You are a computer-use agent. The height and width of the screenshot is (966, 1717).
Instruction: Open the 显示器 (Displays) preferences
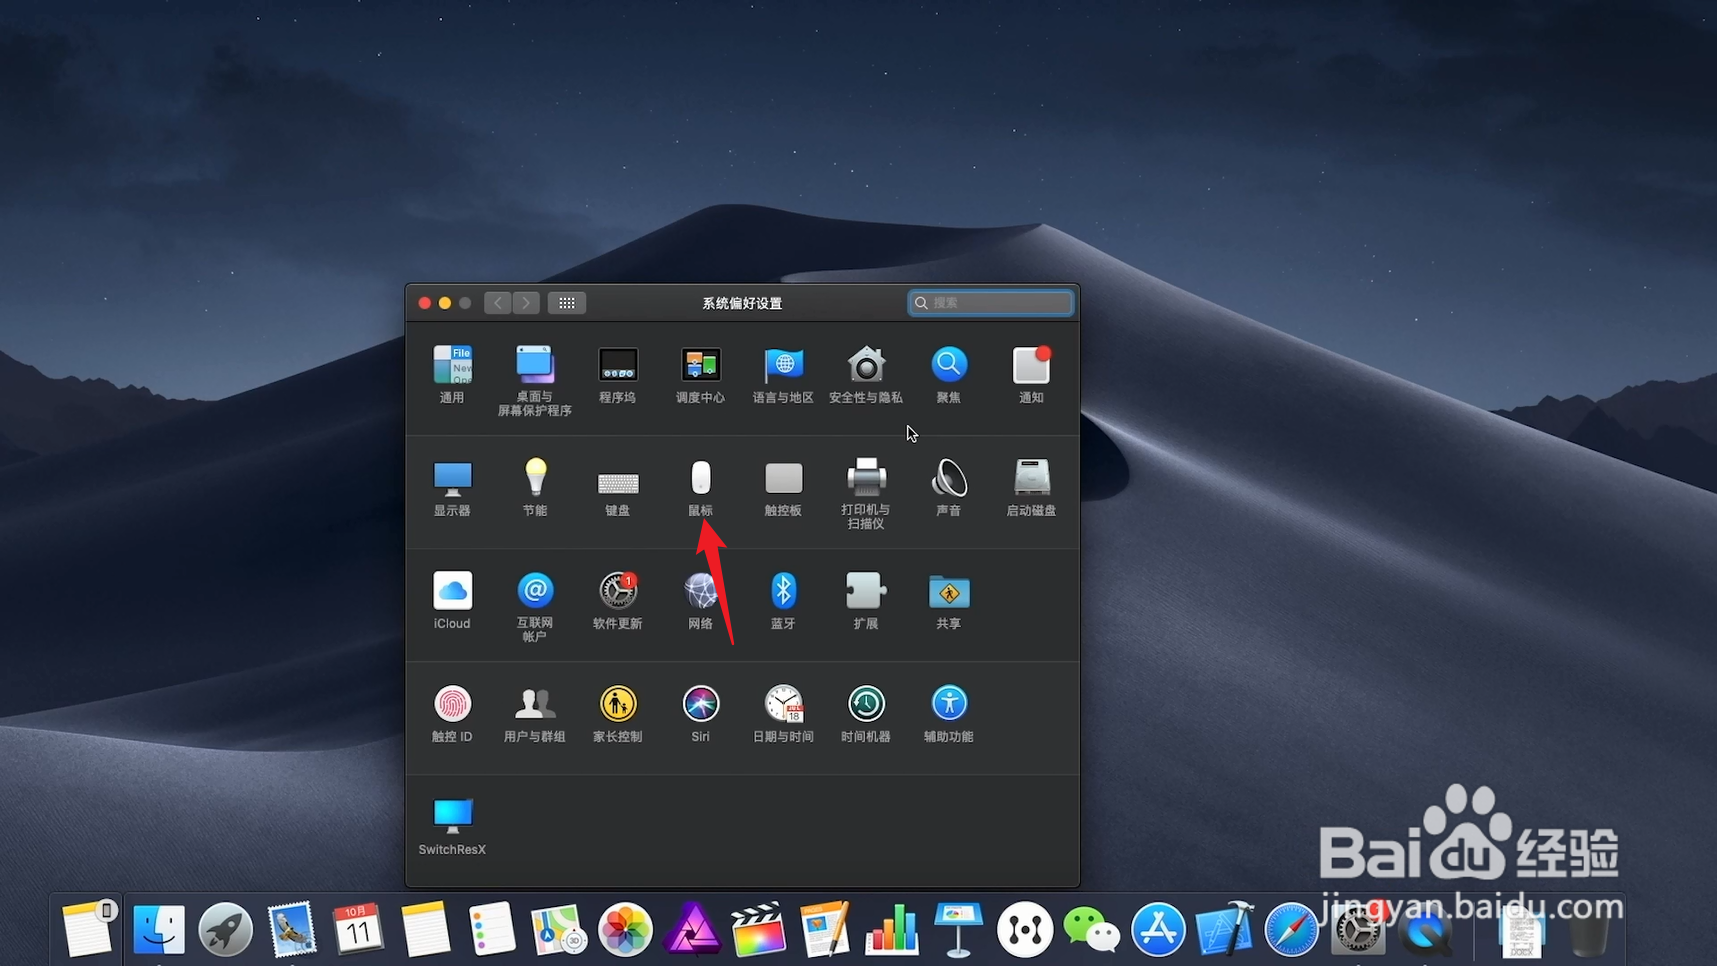click(x=452, y=487)
